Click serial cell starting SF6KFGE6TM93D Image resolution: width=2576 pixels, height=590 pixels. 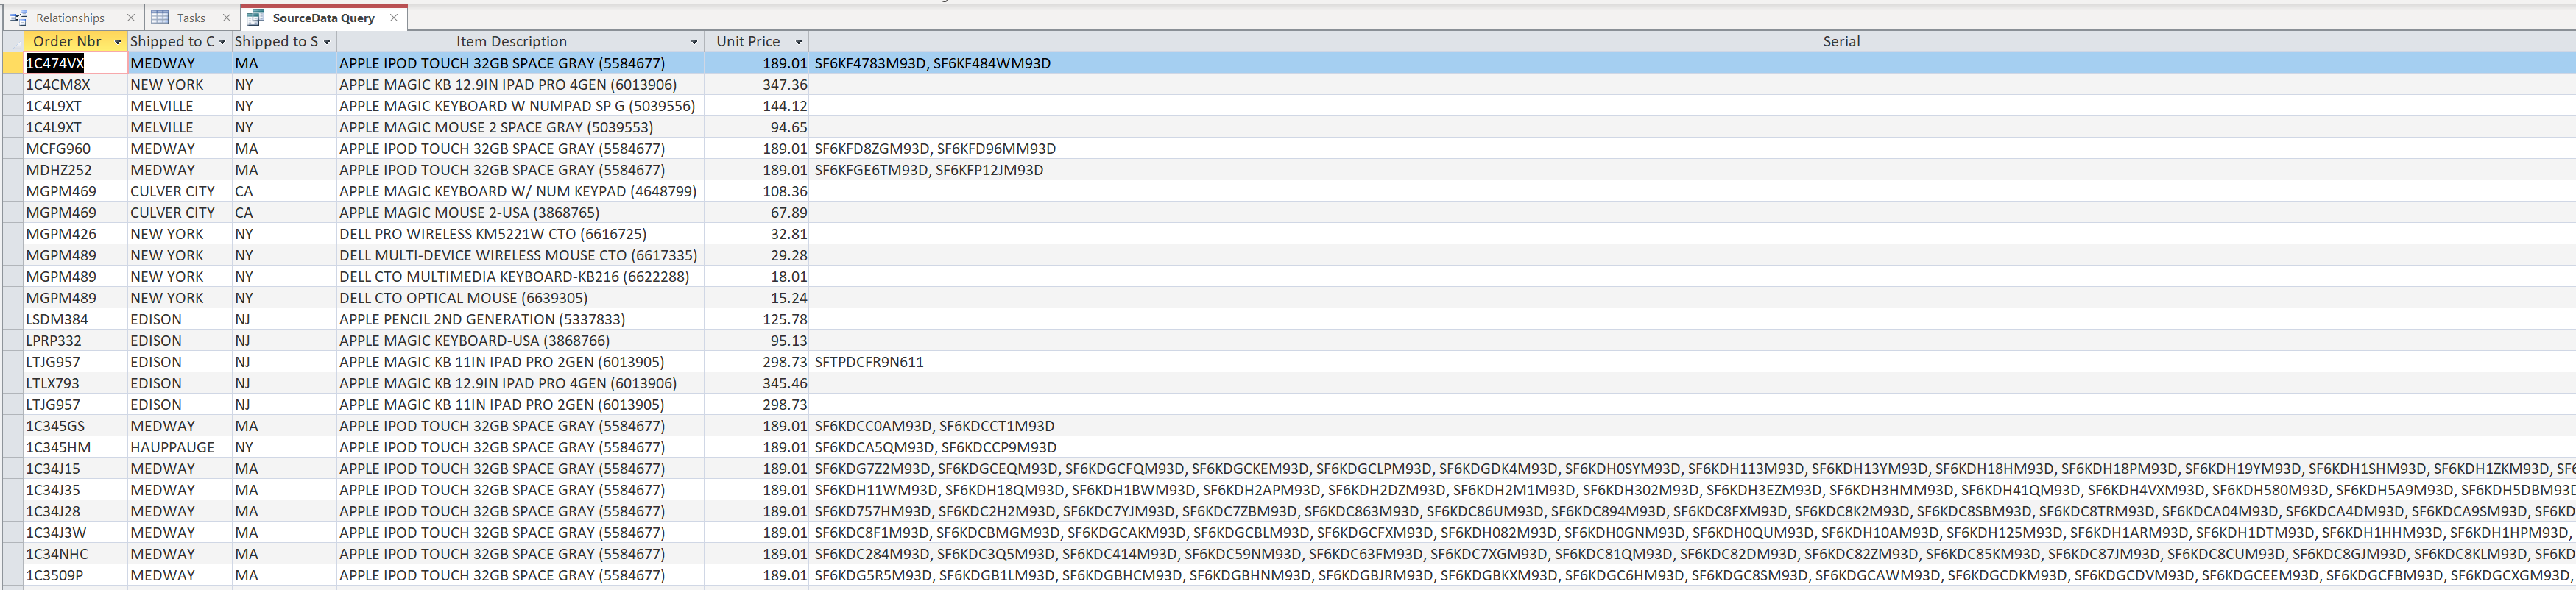coord(1692,170)
